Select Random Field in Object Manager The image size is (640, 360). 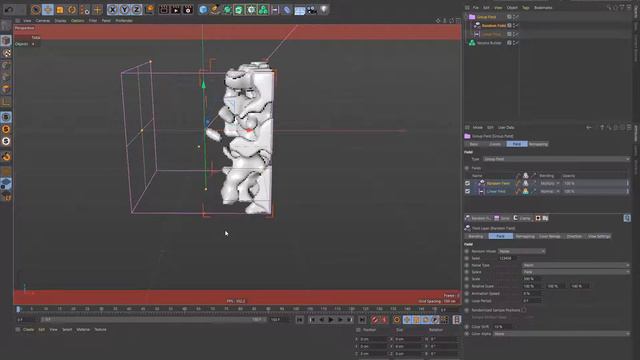(493, 25)
